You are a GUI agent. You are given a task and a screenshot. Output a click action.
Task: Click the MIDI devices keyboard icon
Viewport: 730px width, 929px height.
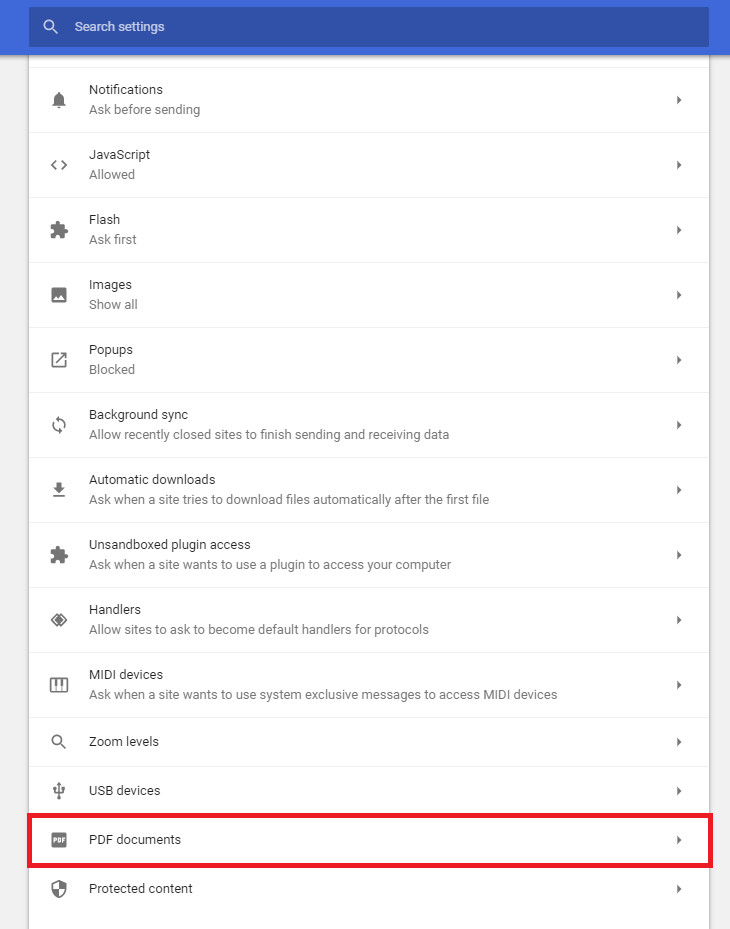pos(59,685)
